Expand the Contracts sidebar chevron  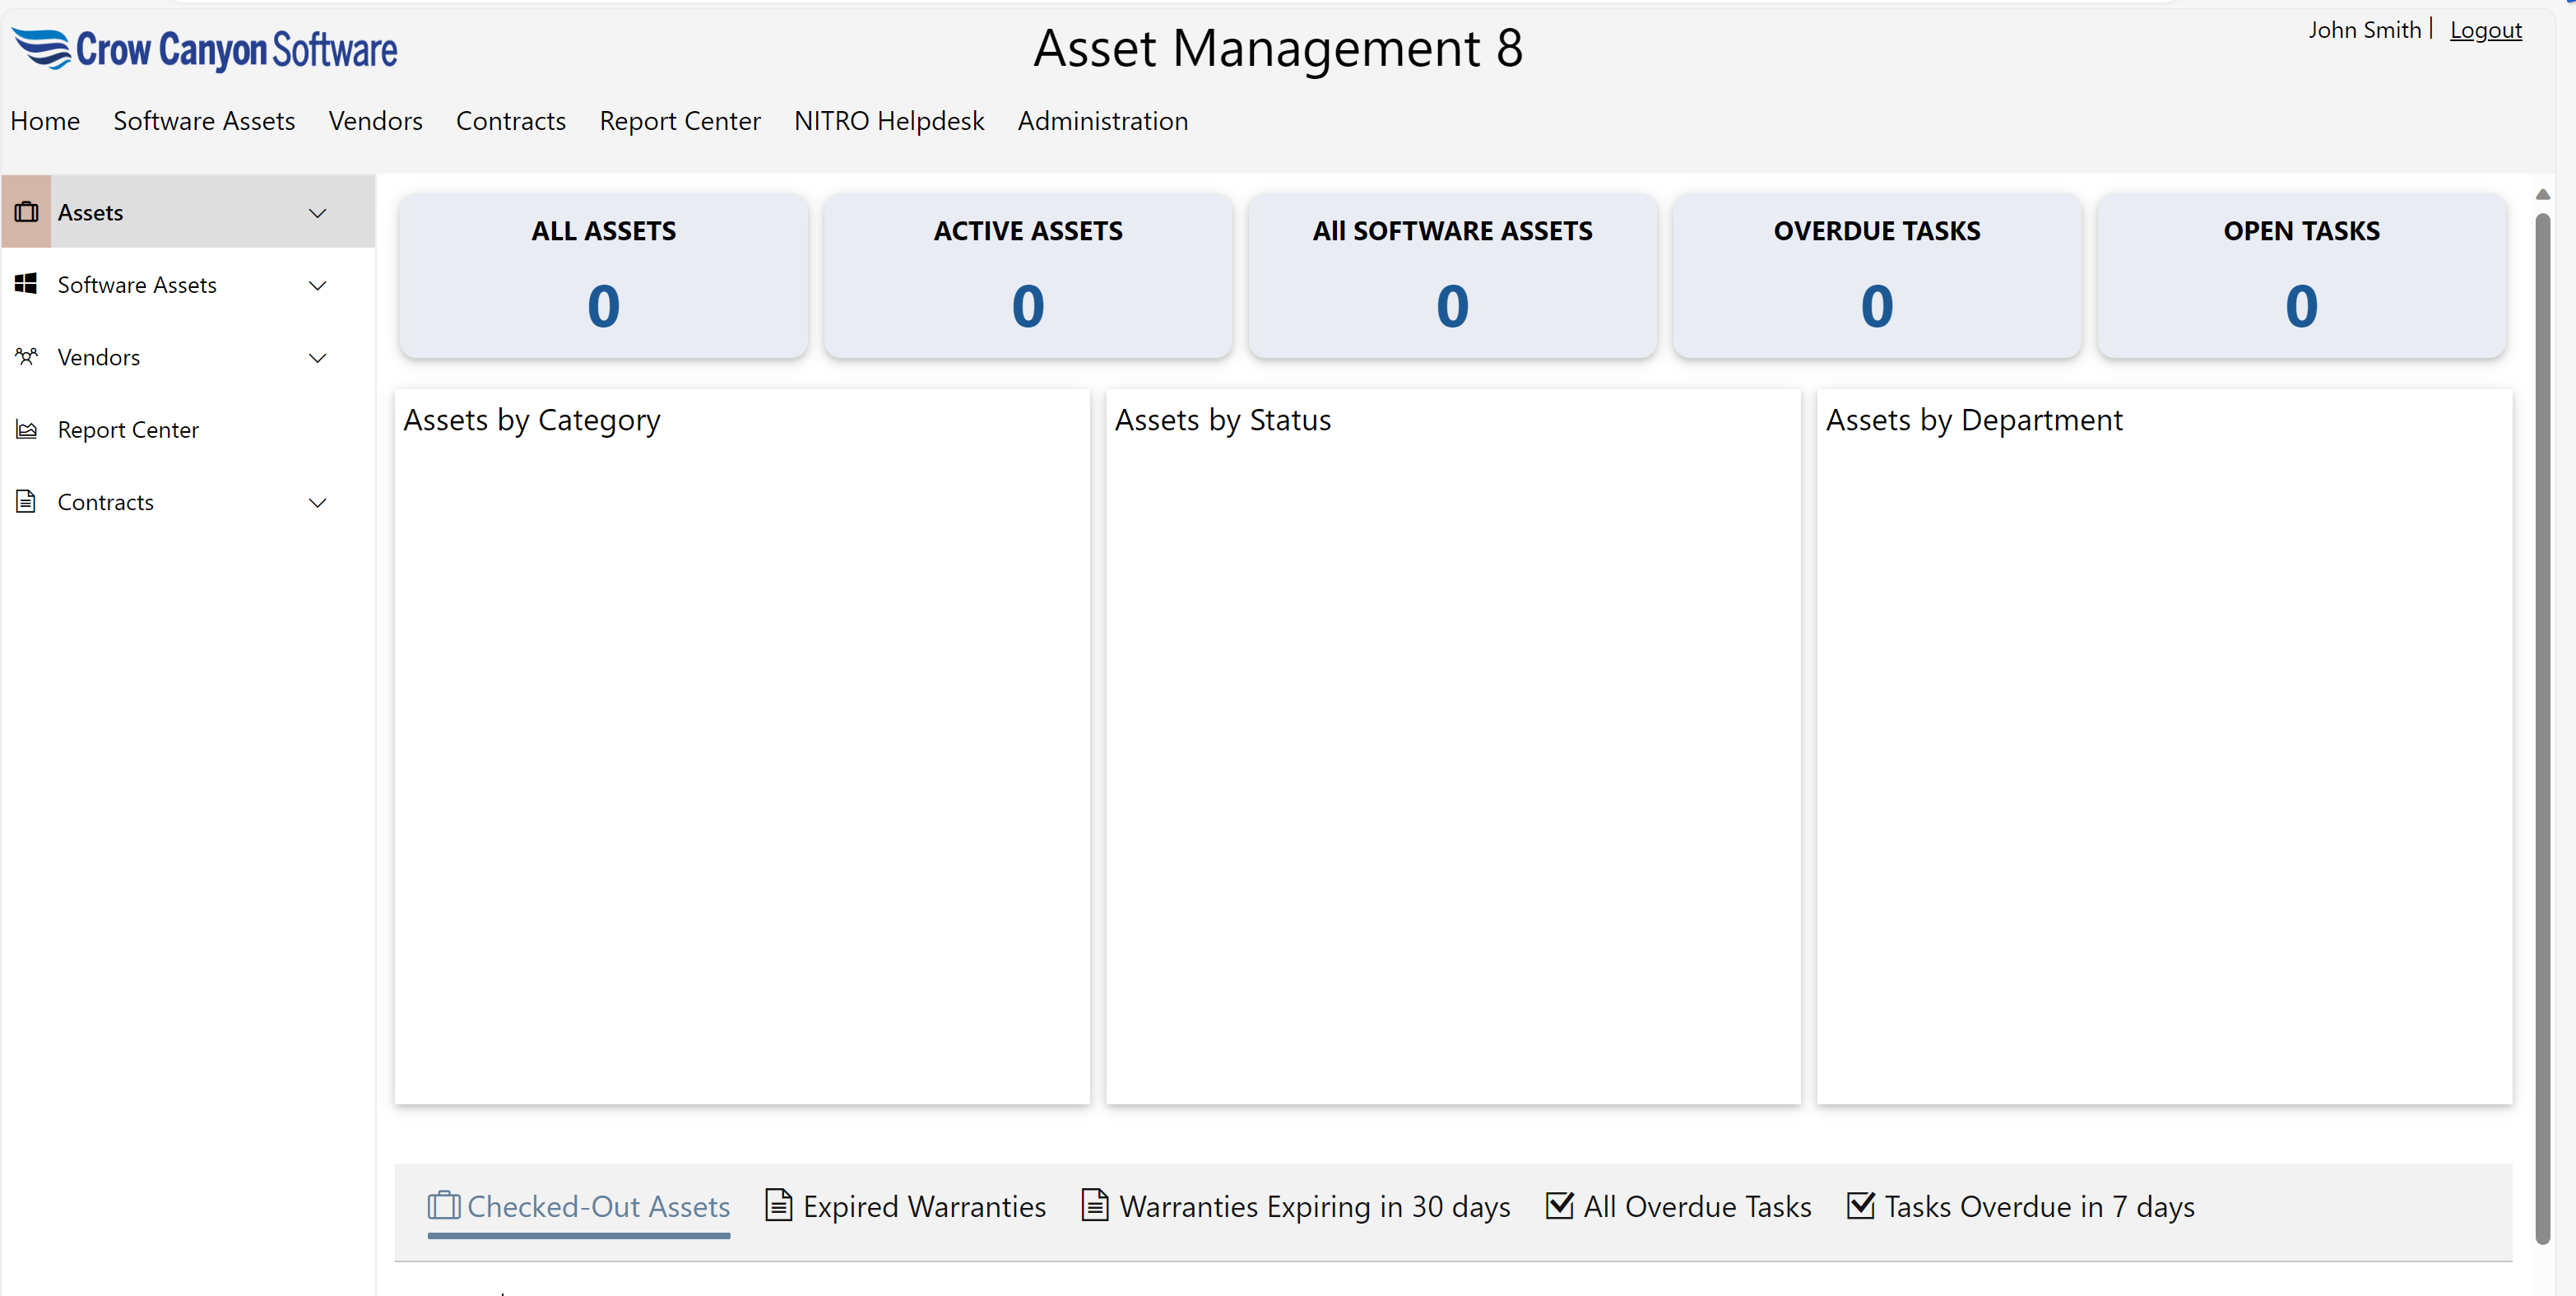pyautogui.click(x=318, y=502)
